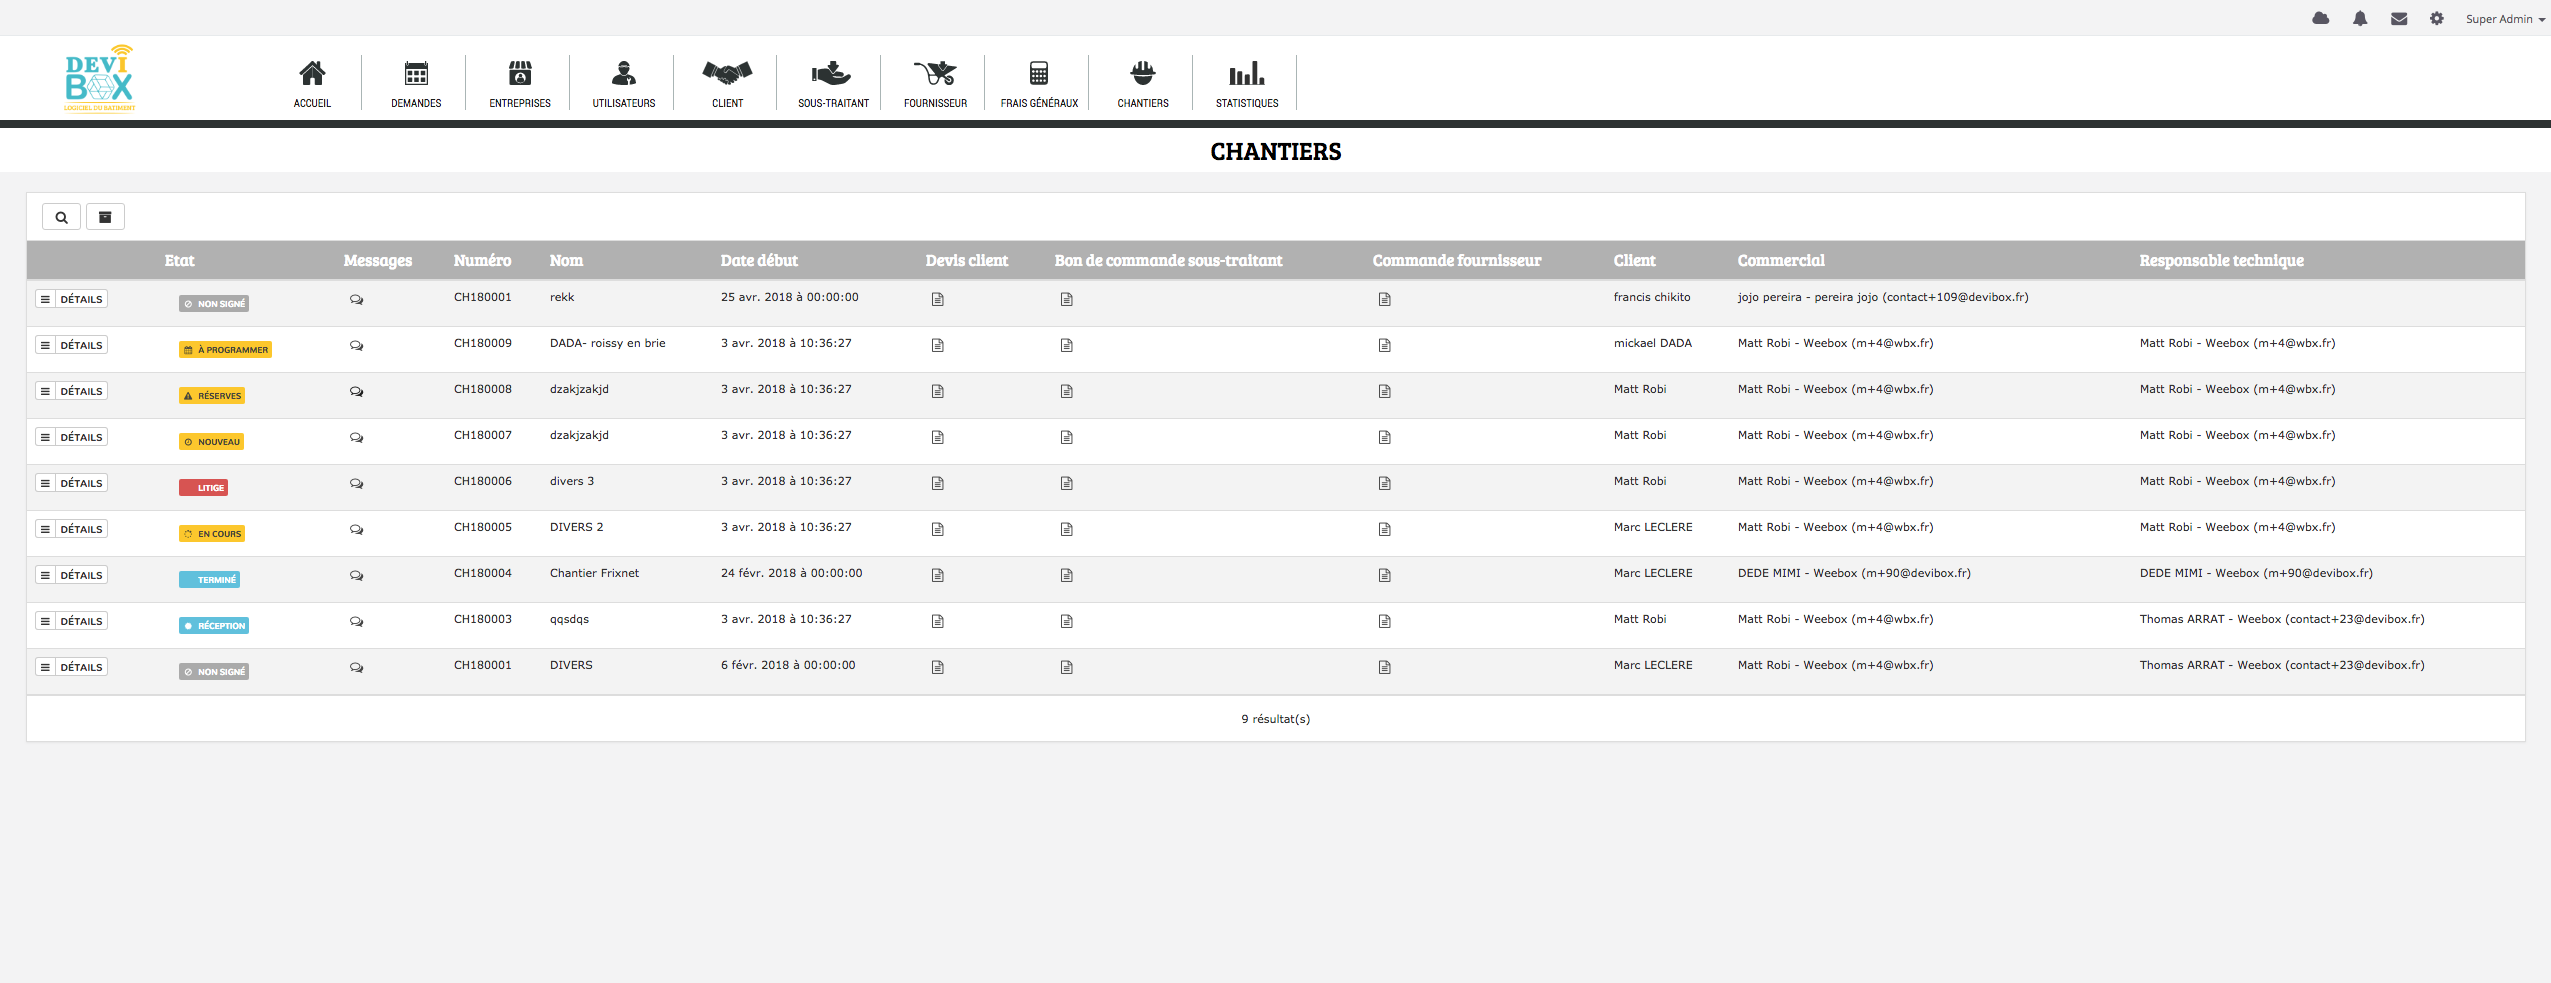This screenshot has width=2551, height=983.
Task: Sort by Responsable technique column header
Action: (2221, 261)
